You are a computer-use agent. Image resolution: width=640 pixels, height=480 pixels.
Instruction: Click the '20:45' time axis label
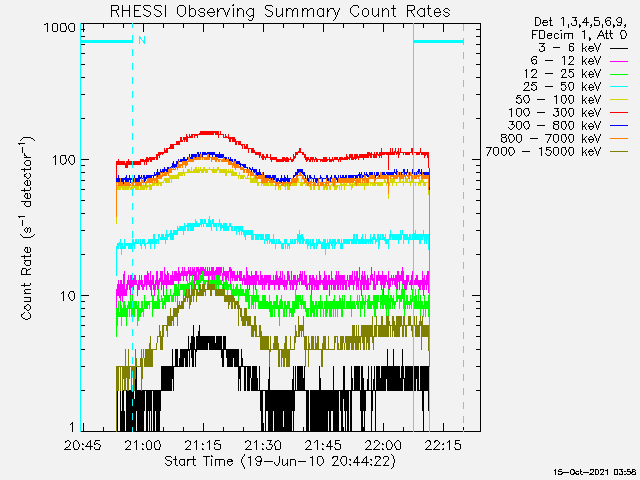coord(82,445)
